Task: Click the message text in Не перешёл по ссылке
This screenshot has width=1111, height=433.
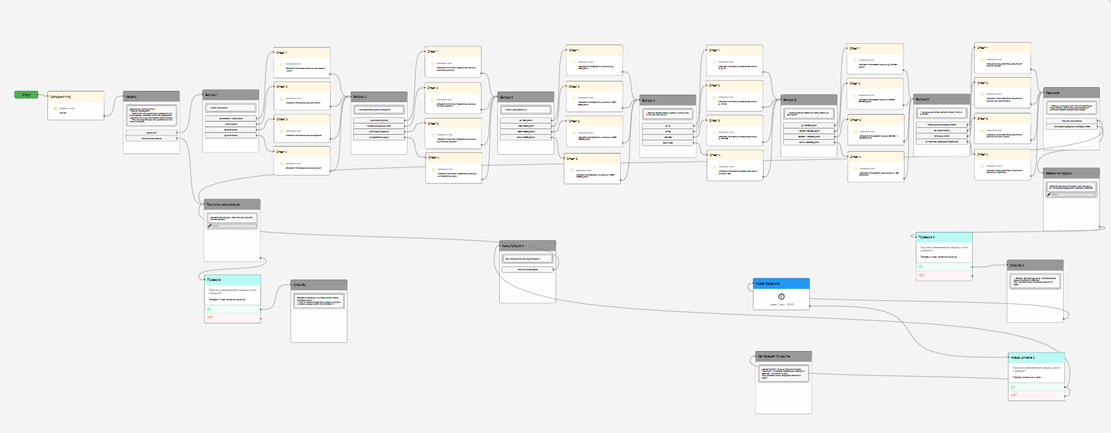Action: point(783,374)
